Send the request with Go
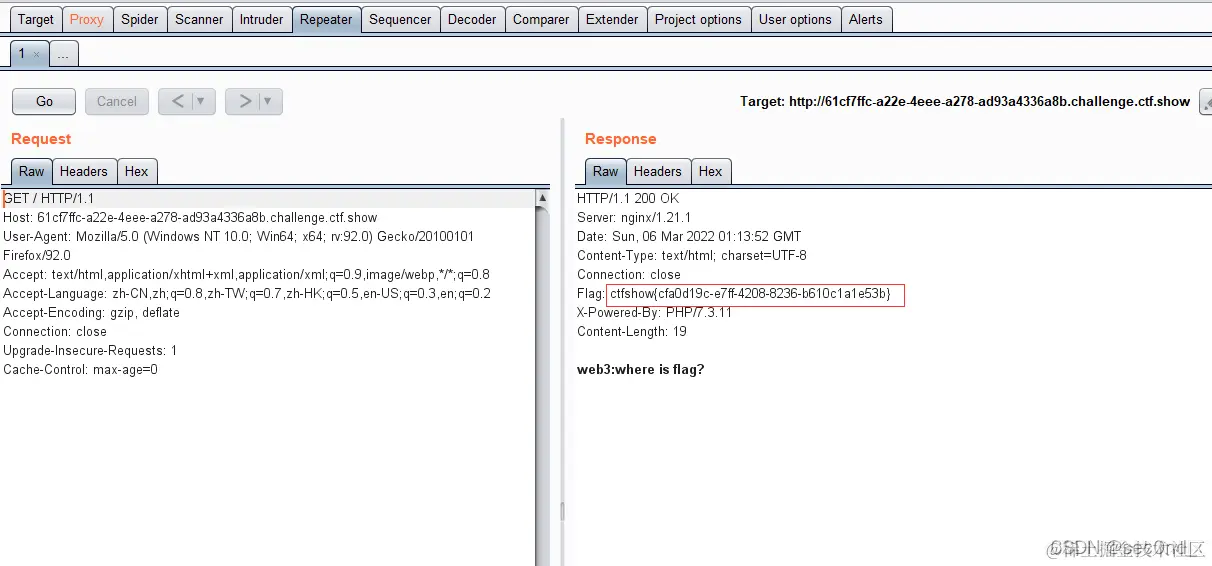1212x566 pixels. coord(44,101)
